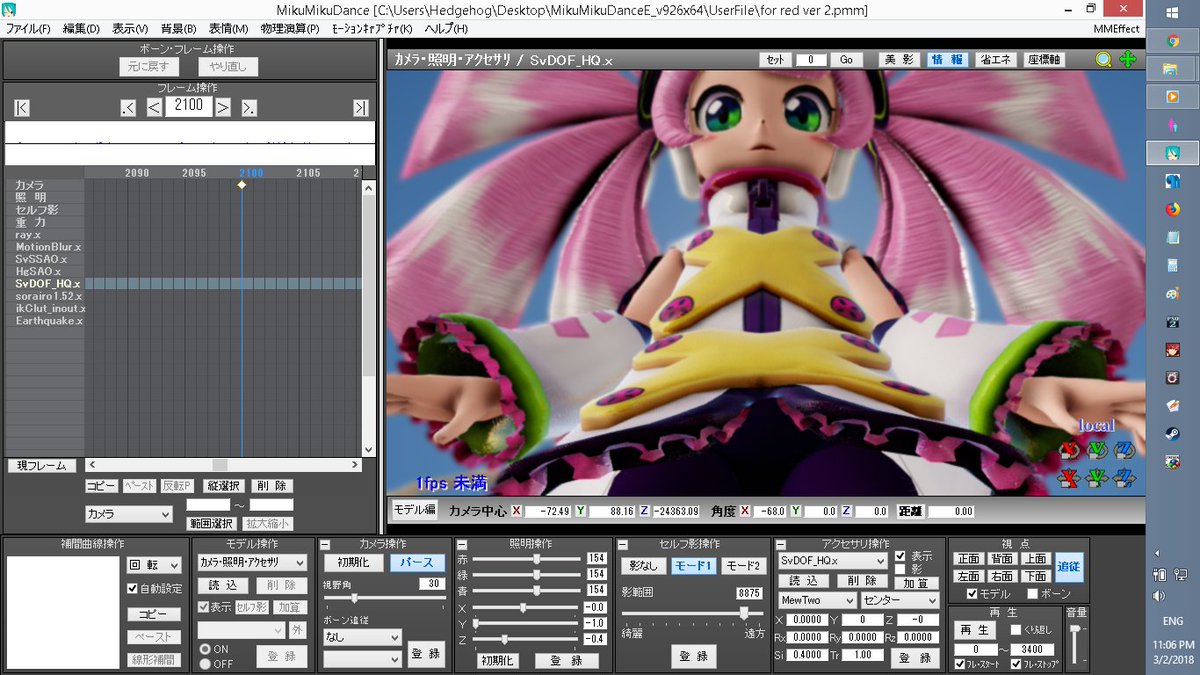The width and height of the screenshot is (1200, 675).
Task: Click the 追従 follow button
Action: pyautogui.click(x=1069, y=567)
